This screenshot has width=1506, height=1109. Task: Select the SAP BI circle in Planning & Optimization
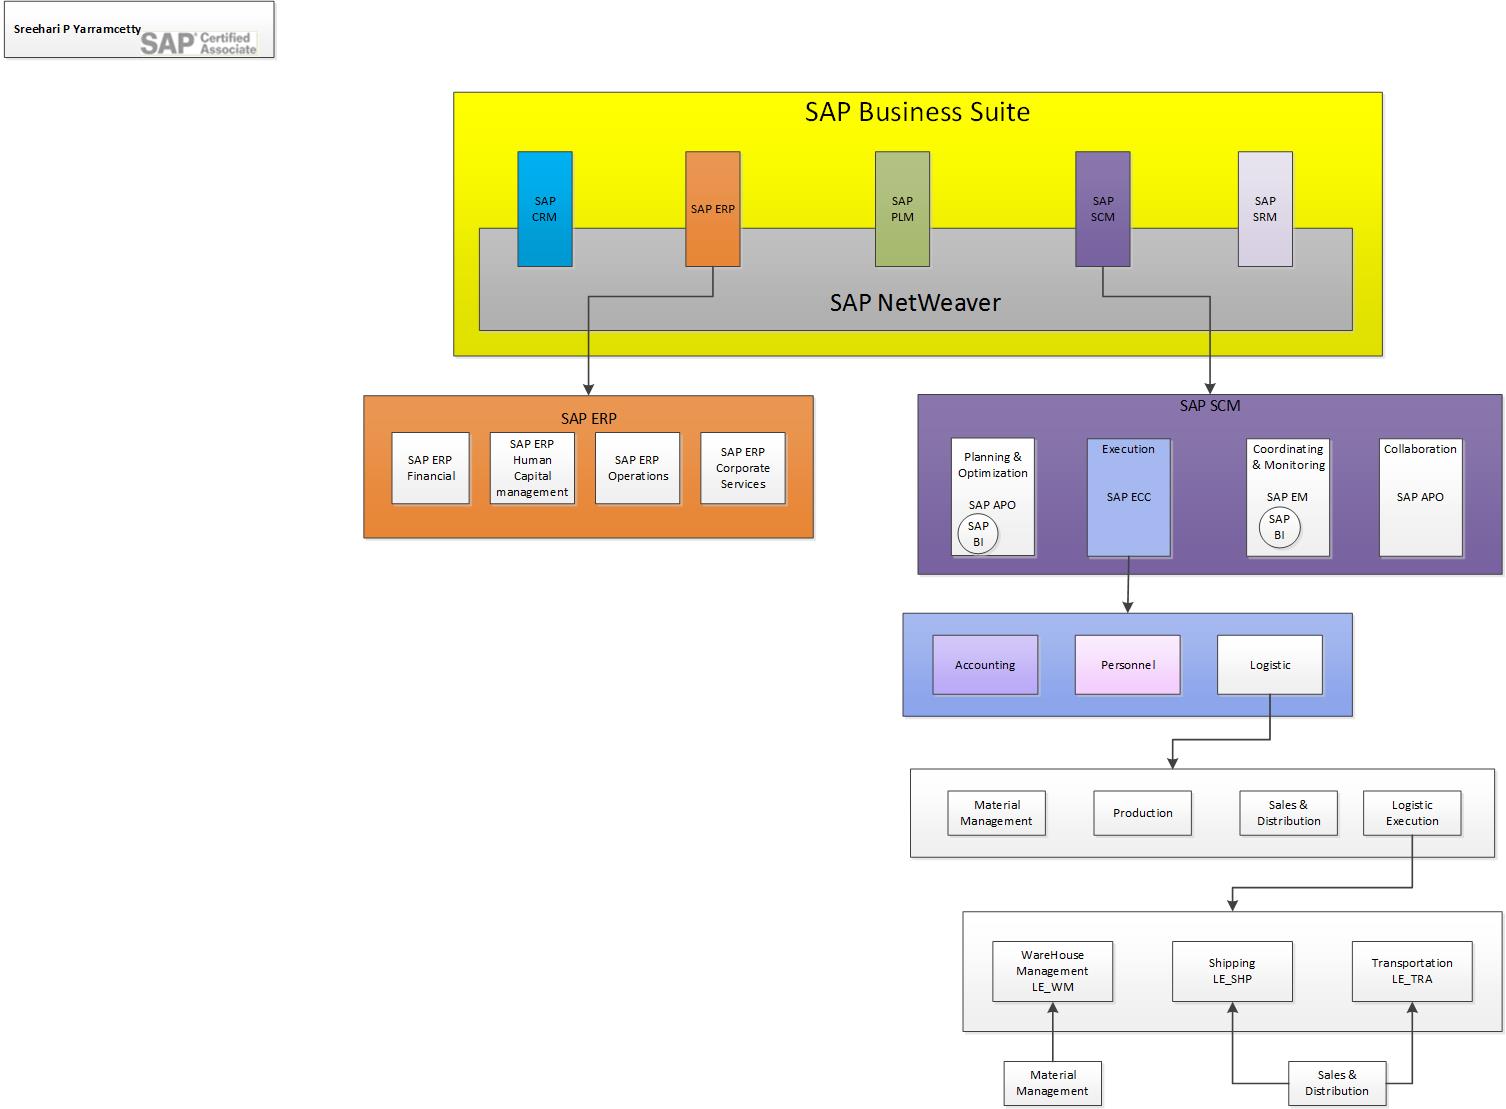[978, 534]
